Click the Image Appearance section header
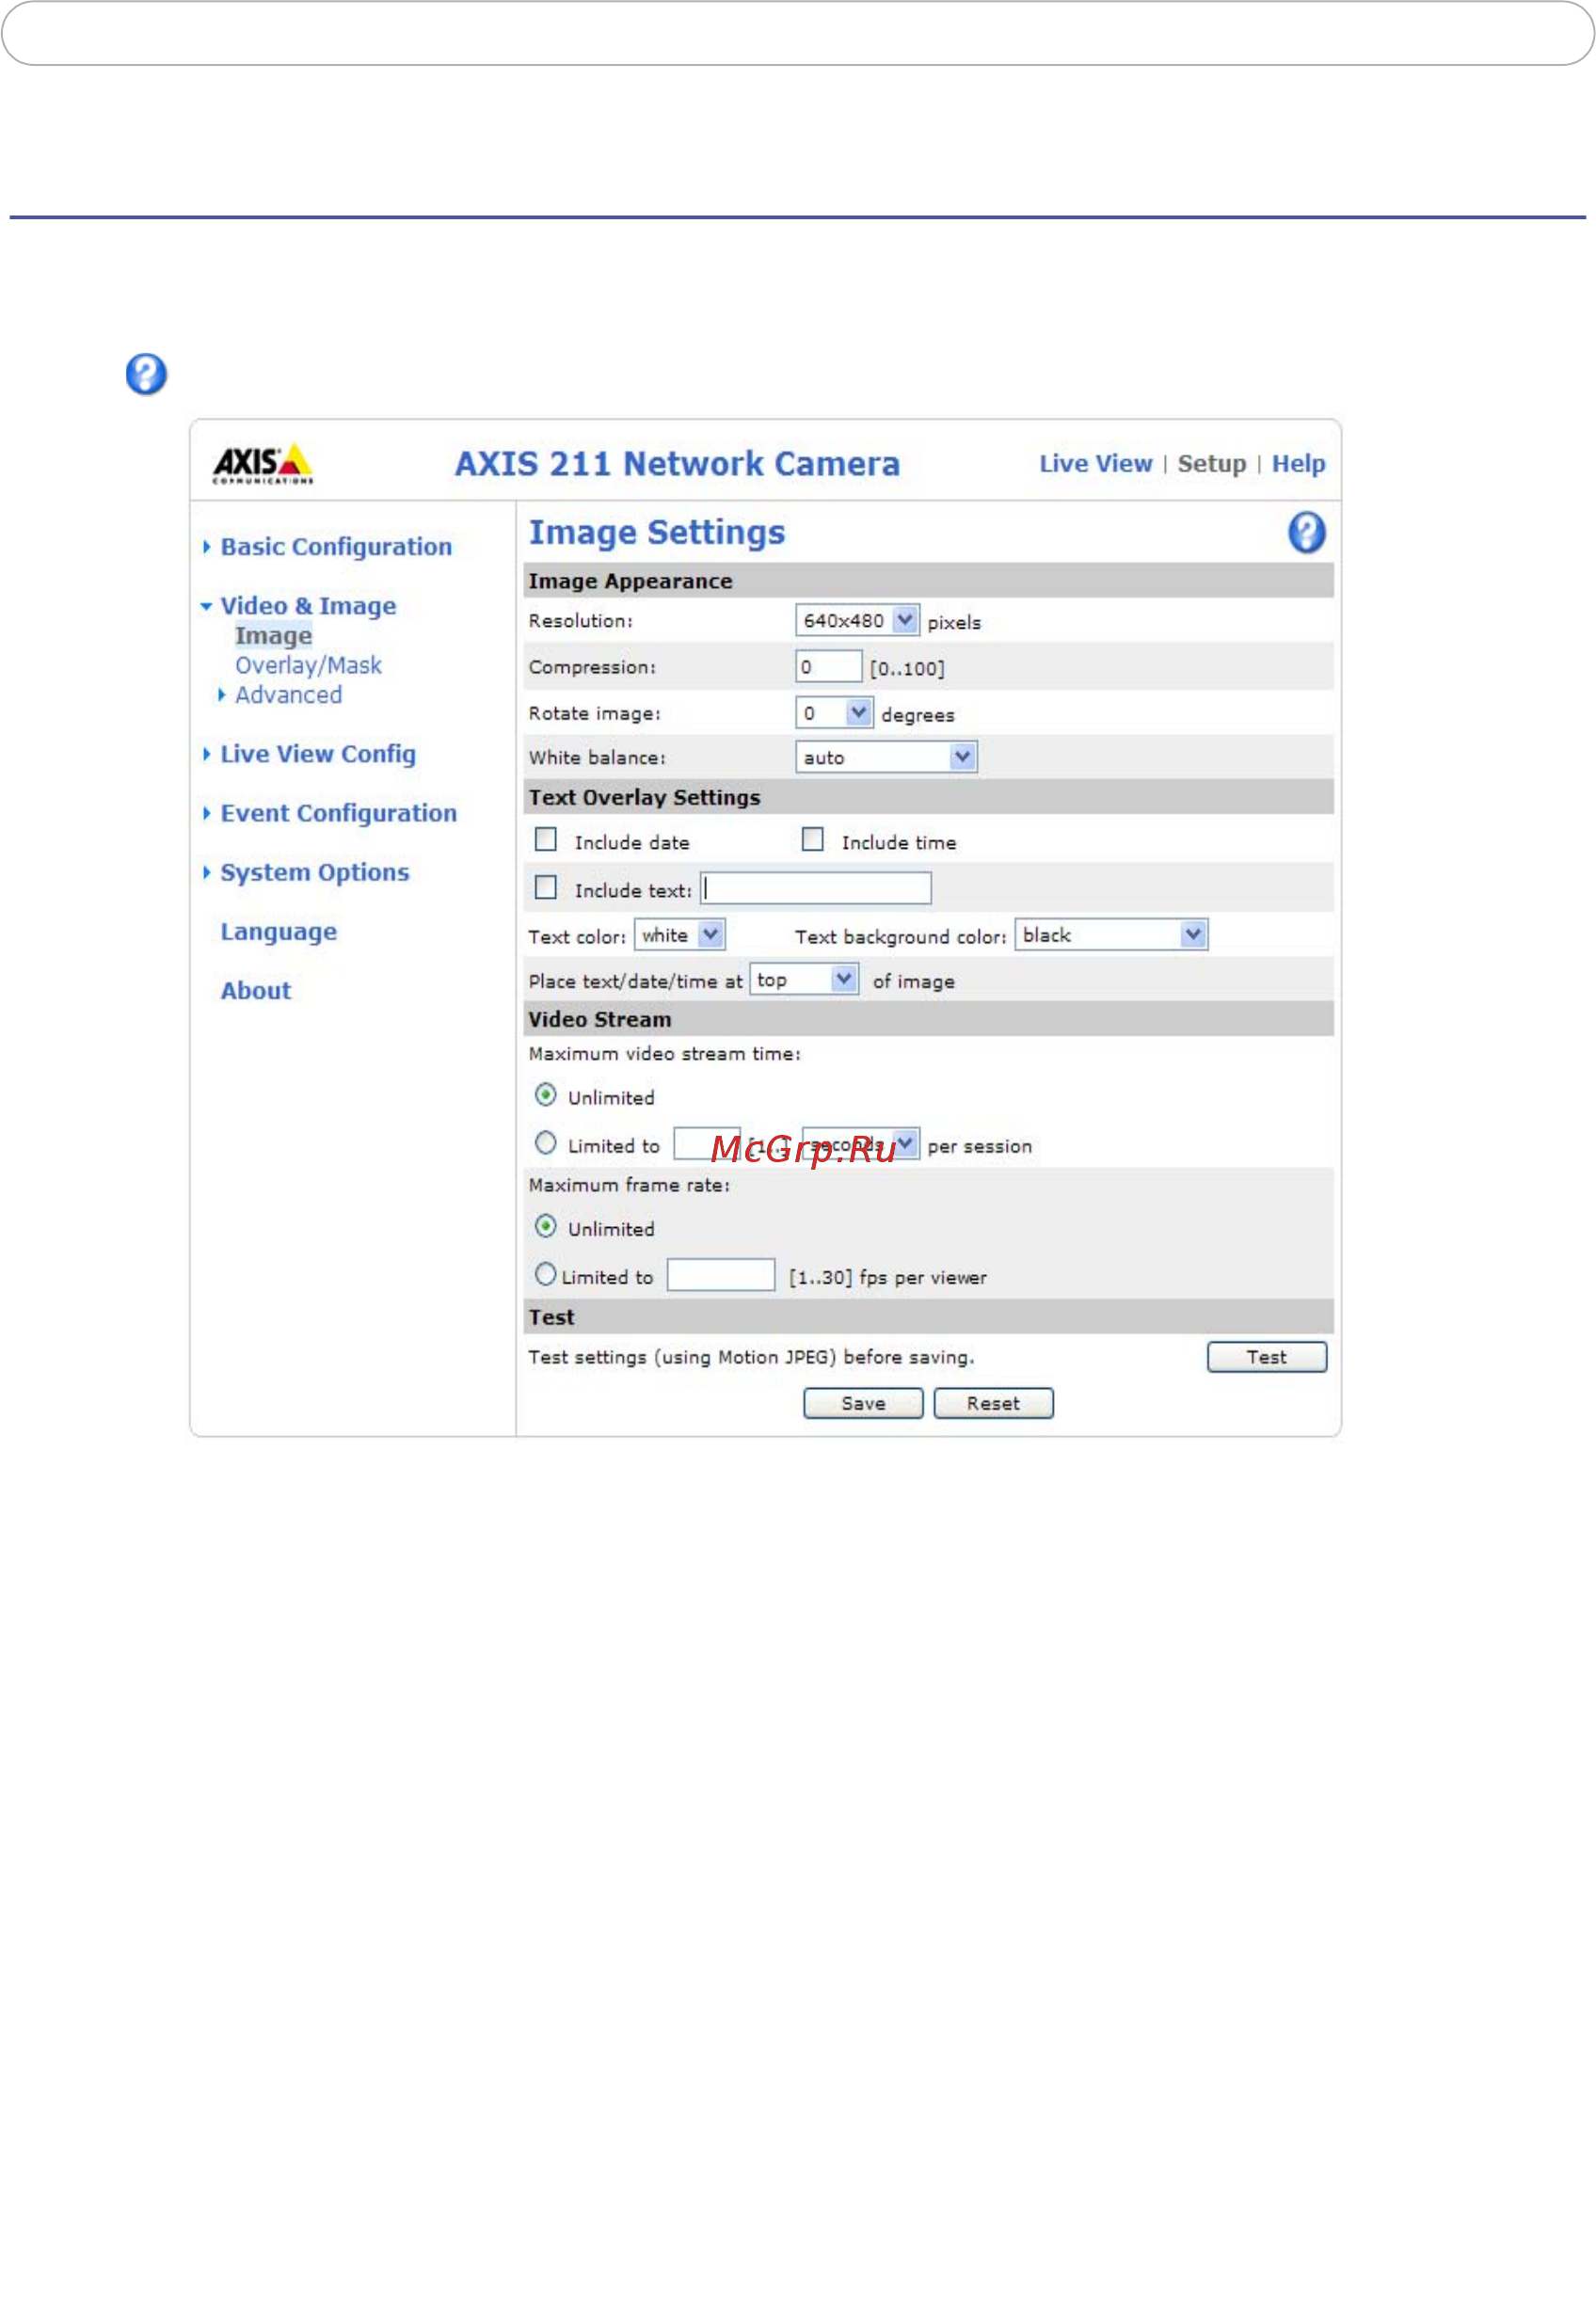The height and width of the screenshot is (2297, 1596). click(928, 581)
